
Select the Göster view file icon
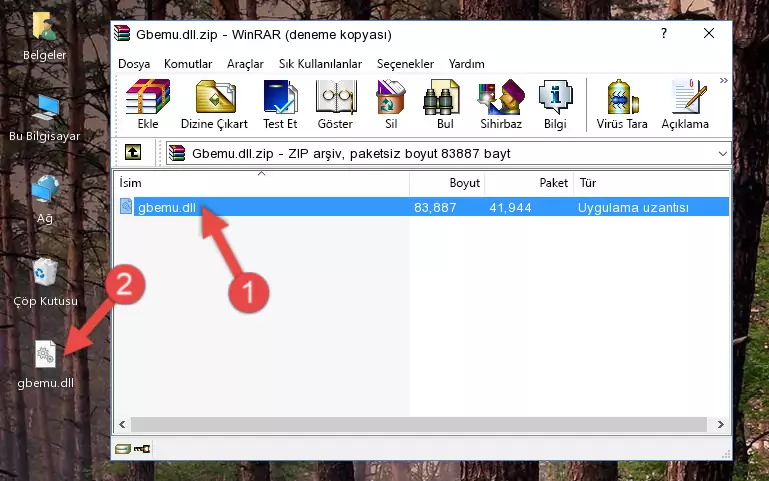pyautogui.click(x=335, y=104)
